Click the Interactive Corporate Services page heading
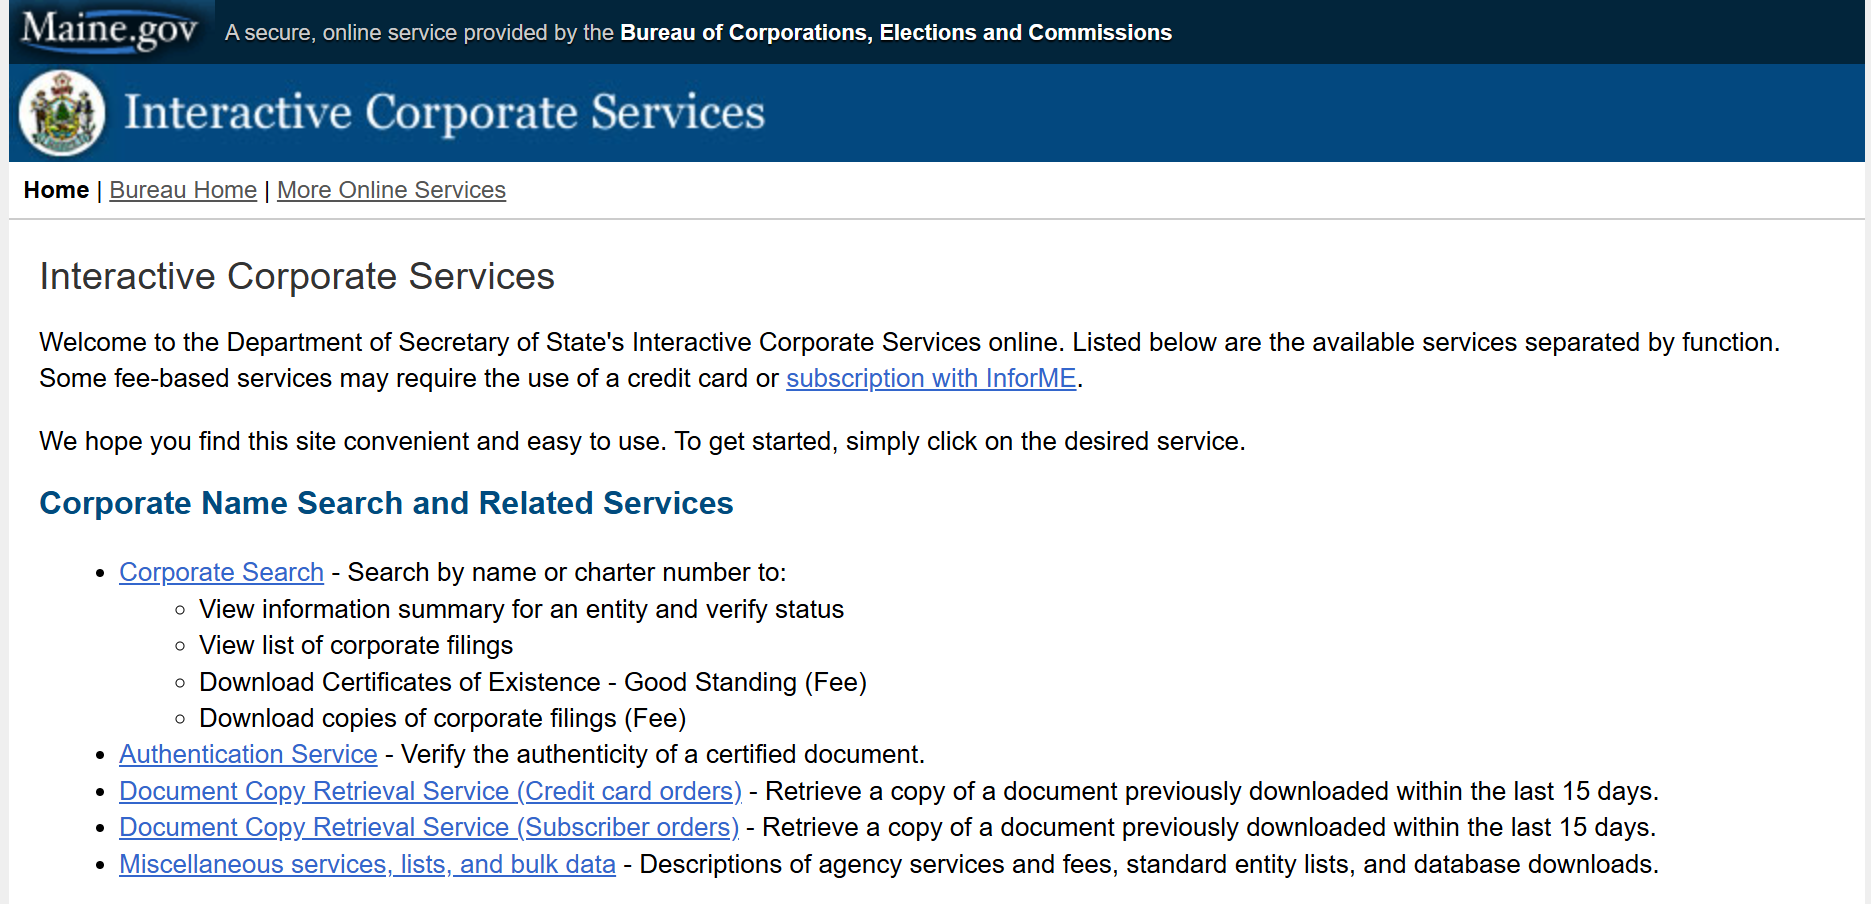The image size is (1871, 904). pyautogui.click(x=297, y=276)
